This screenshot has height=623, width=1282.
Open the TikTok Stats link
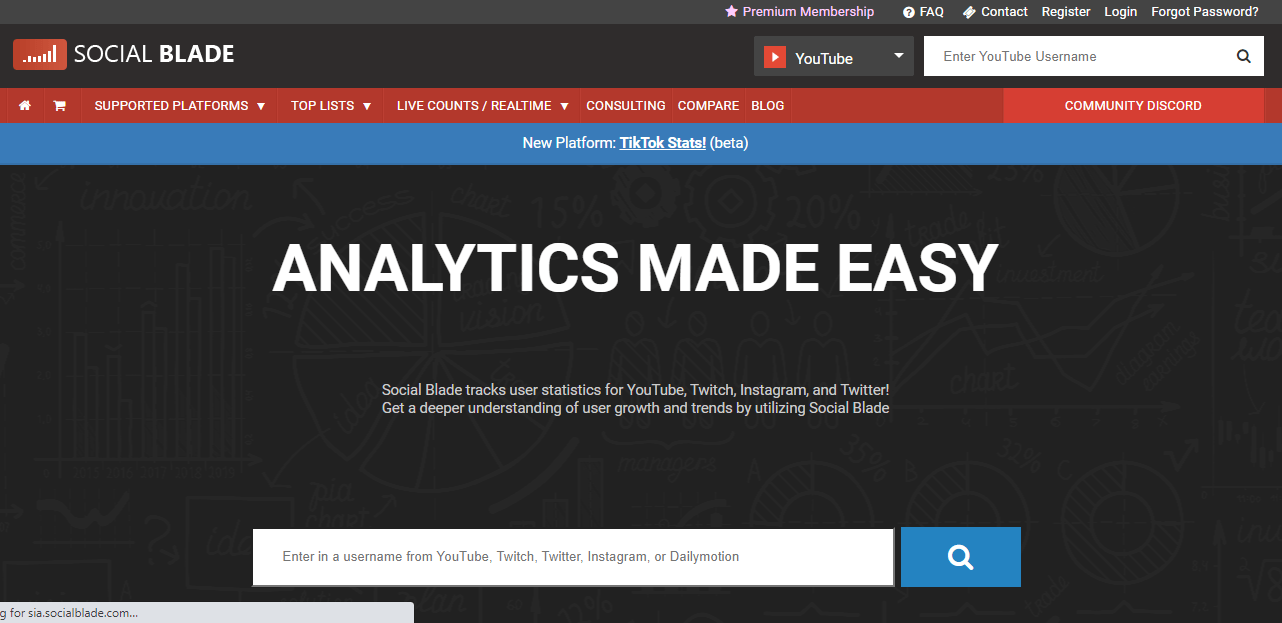coord(663,143)
